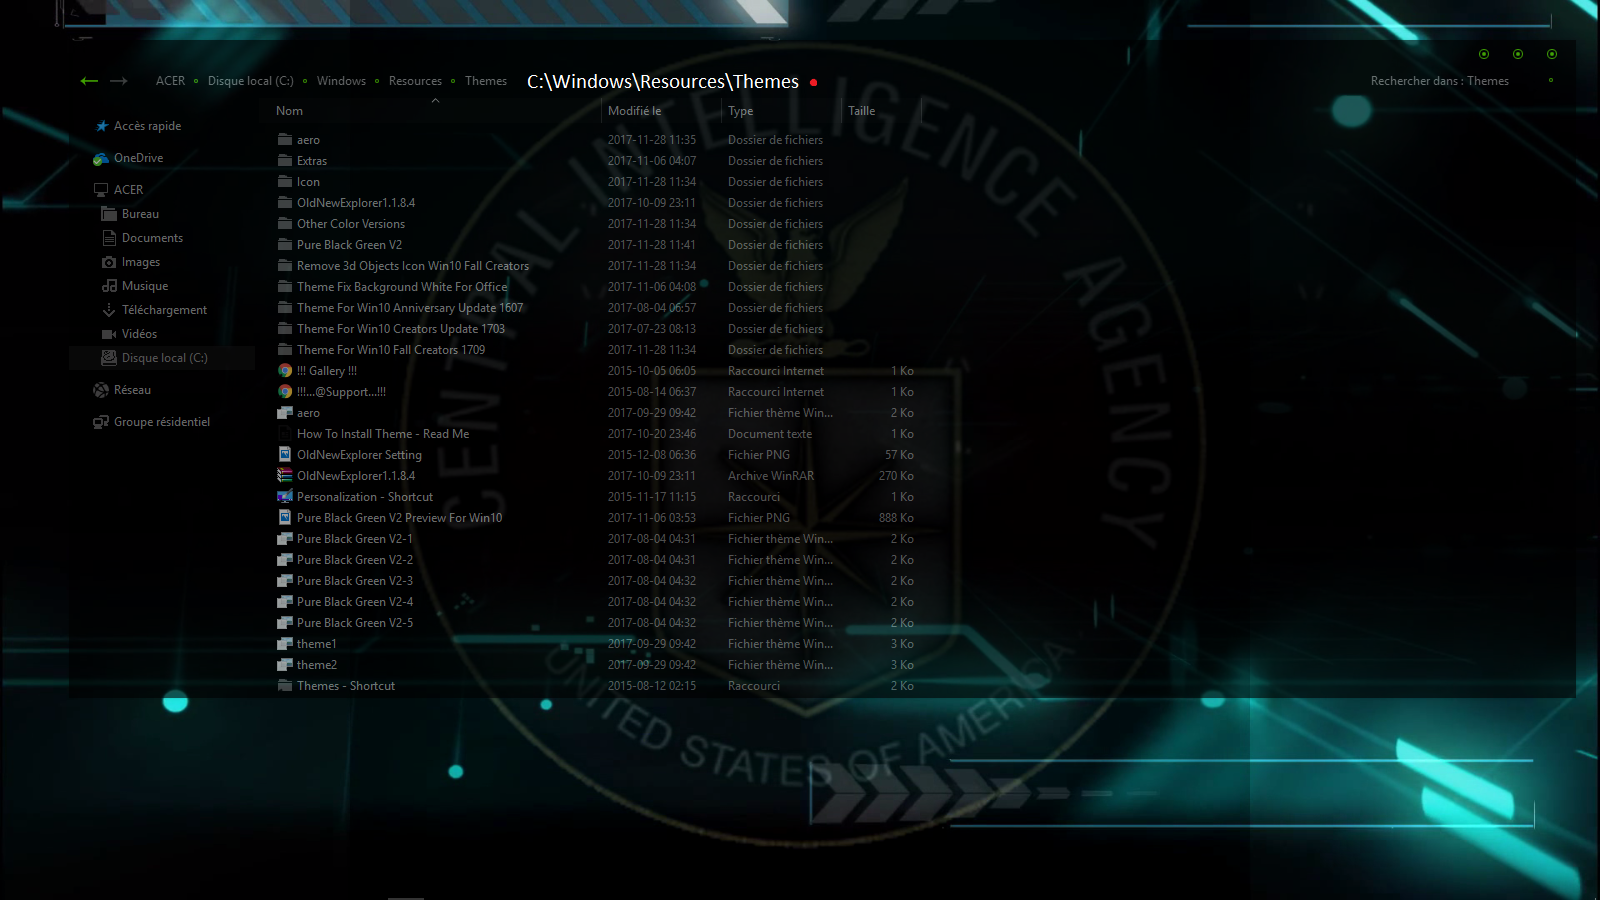Select 'Theme For Win10 Fall Creators 1709'
The width and height of the screenshot is (1600, 900).
[x=391, y=350]
